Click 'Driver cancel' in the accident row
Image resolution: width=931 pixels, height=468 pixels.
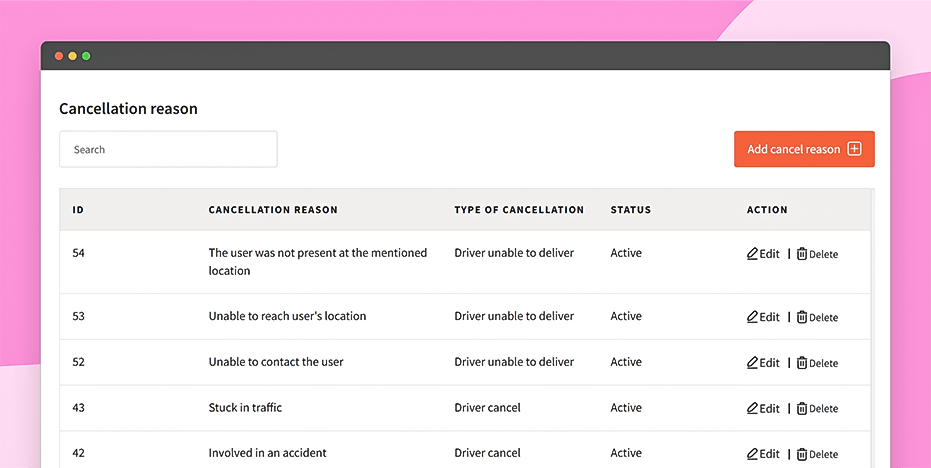pyautogui.click(x=487, y=453)
